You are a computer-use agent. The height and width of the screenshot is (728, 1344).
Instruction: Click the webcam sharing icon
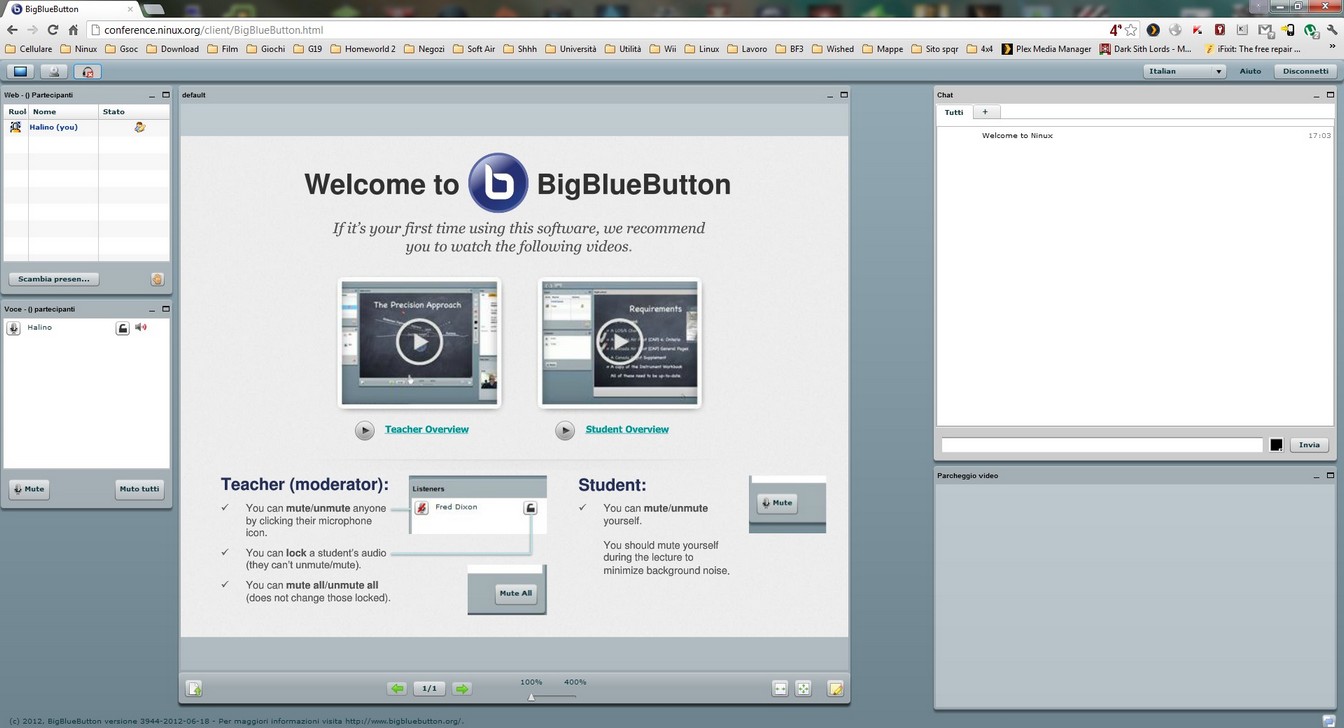[x=54, y=71]
